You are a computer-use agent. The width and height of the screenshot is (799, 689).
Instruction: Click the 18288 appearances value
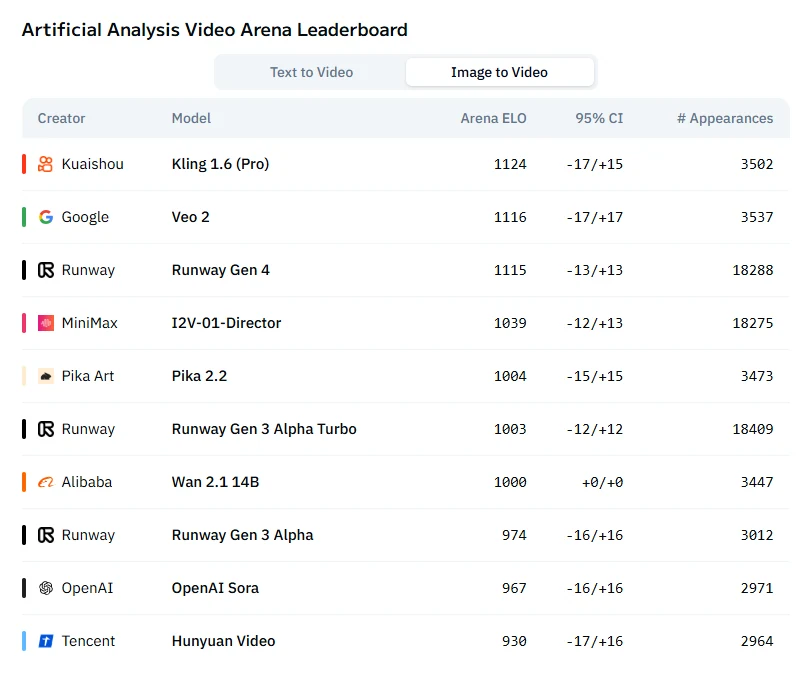[753, 270]
